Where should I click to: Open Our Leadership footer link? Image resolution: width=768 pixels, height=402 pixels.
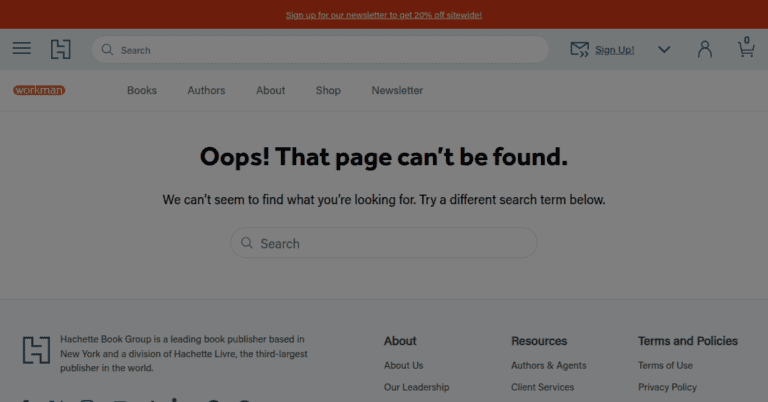click(x=416, y=387)
